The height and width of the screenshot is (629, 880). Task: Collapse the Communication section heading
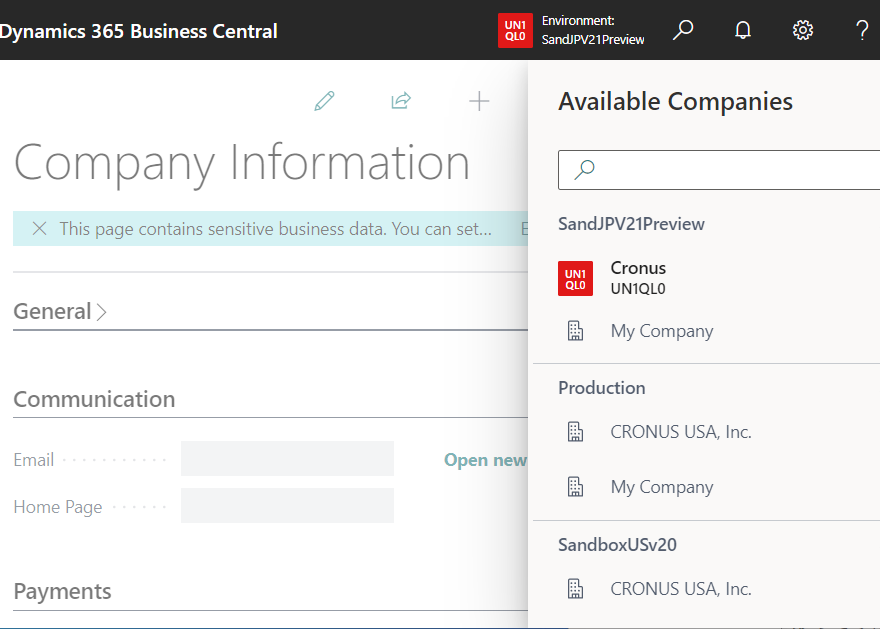94,400
